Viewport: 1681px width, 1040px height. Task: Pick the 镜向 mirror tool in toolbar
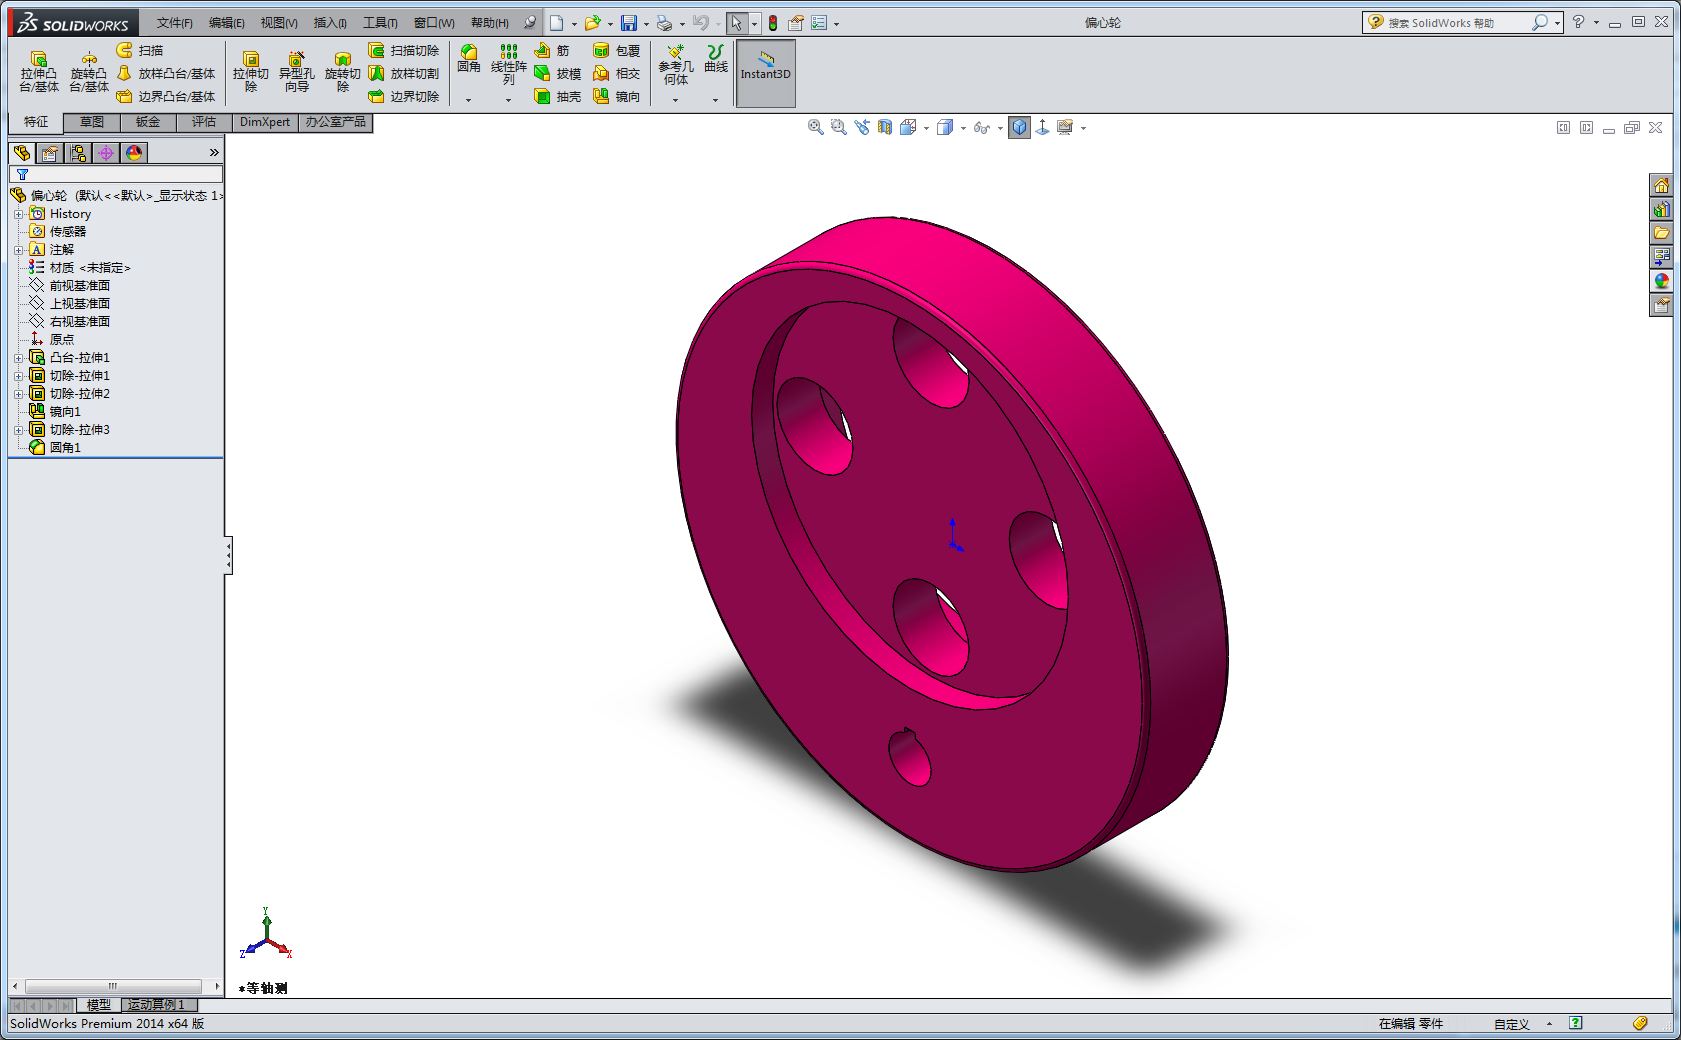616,96
